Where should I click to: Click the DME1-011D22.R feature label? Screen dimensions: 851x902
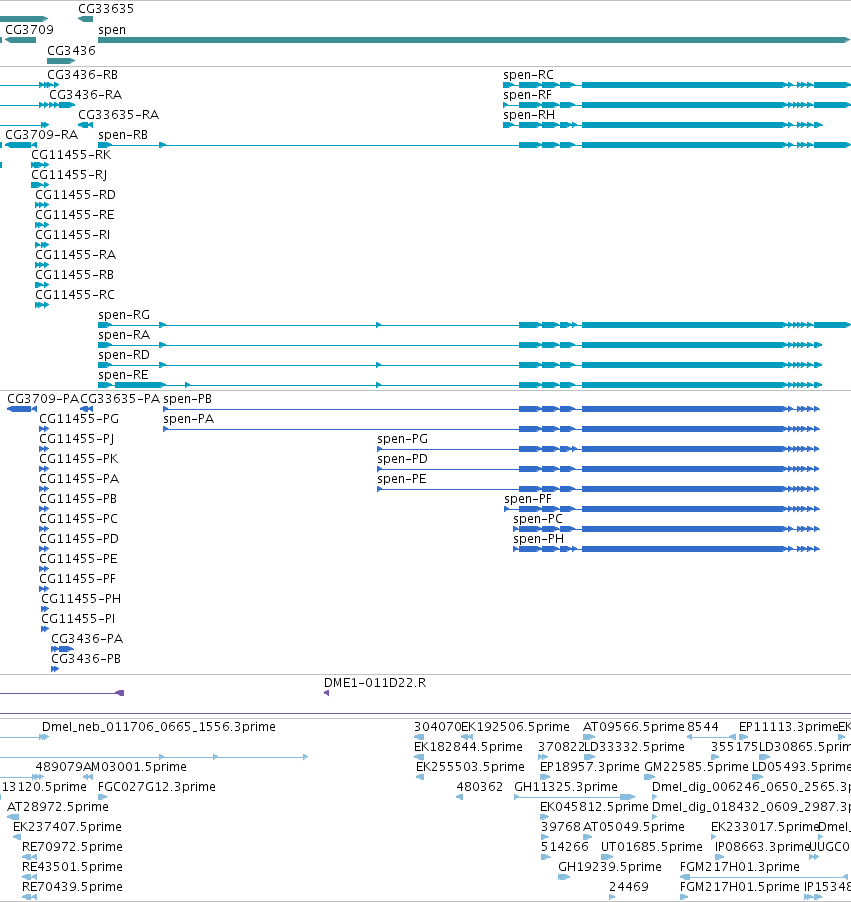click(375, 683)
